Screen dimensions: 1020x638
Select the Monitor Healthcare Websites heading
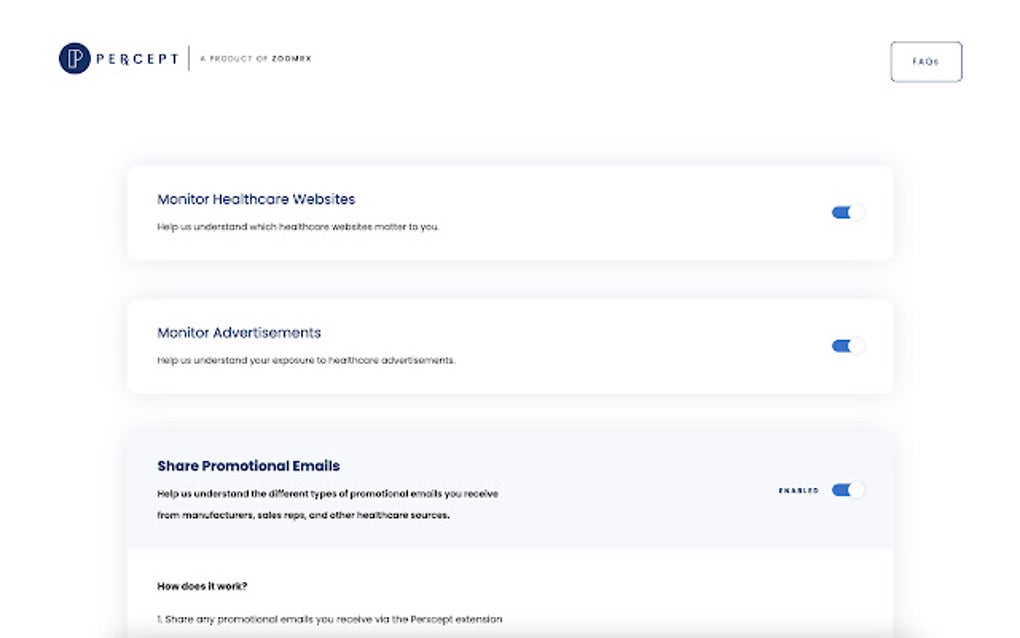[x=256, y=199]
